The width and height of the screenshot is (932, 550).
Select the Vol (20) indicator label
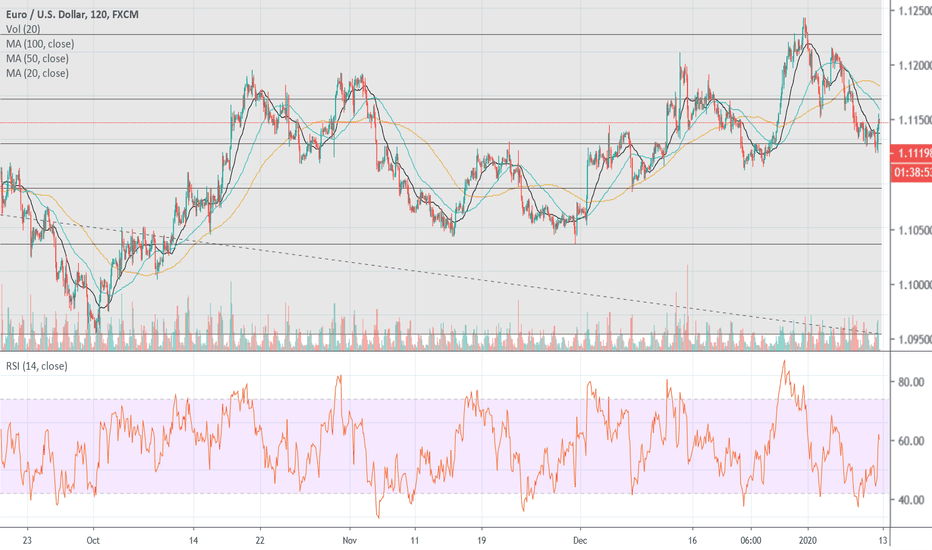pos(24,29)
